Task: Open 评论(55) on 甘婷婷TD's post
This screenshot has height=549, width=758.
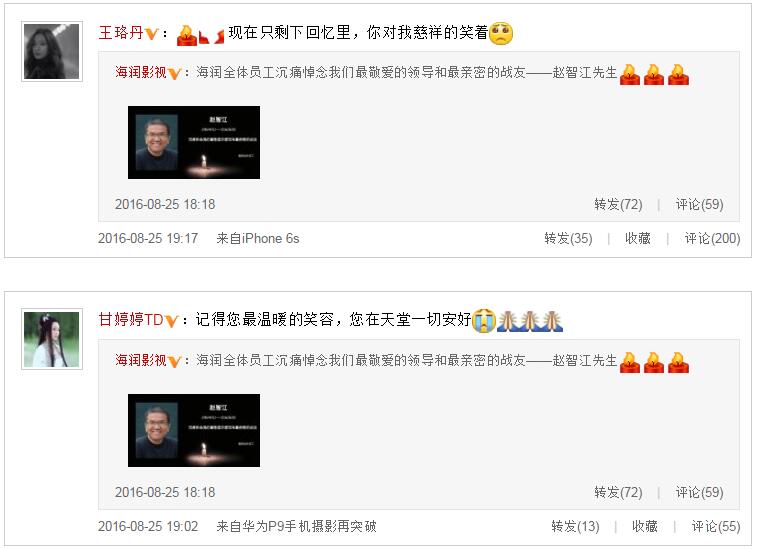Action: [x=716, y=527]
